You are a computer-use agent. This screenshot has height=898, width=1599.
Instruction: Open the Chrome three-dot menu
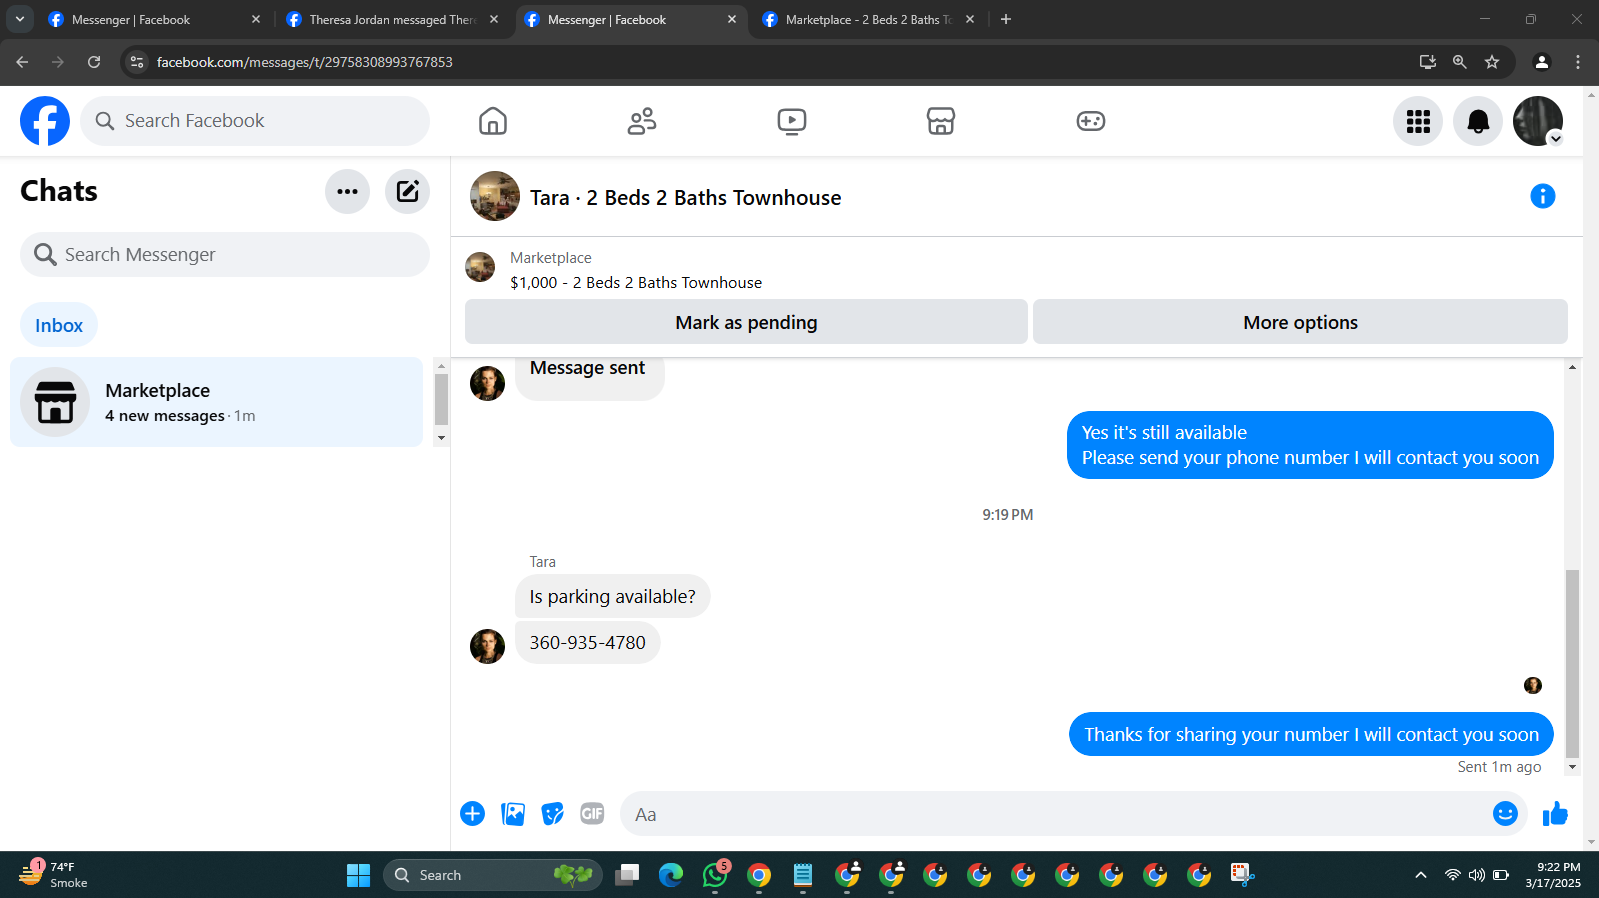[x=1578, y=62]
